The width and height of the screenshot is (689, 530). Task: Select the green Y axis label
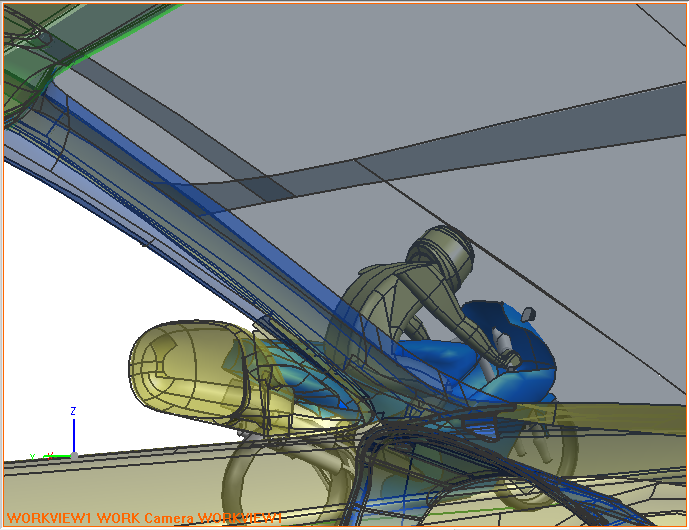pyautogui.click(x=33, y=456)
